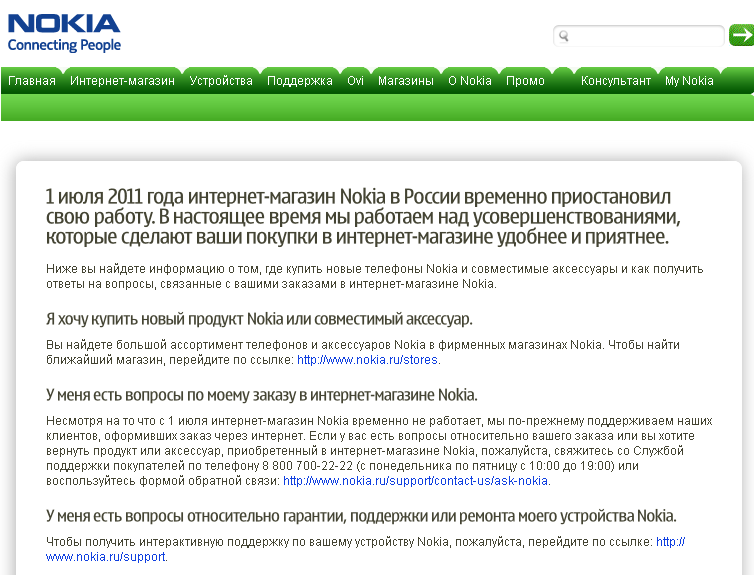Click the main heading about 1 июля 2011
Screen dimensions: 754x575
363,217
